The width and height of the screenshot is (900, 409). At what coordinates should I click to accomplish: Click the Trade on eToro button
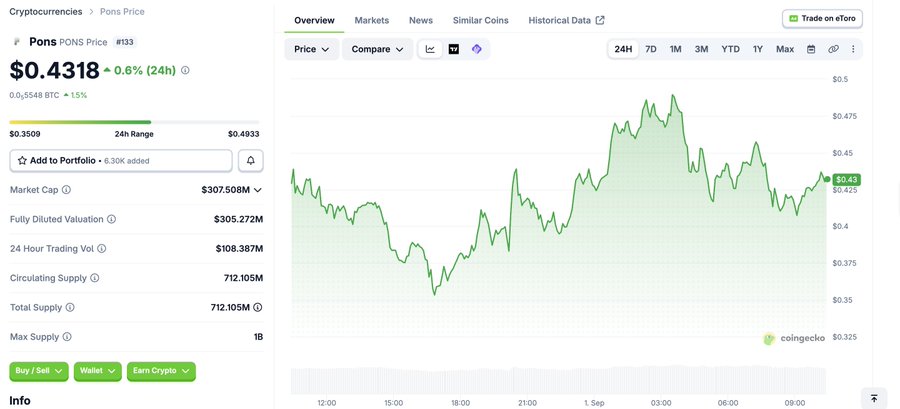click(823, 18)
